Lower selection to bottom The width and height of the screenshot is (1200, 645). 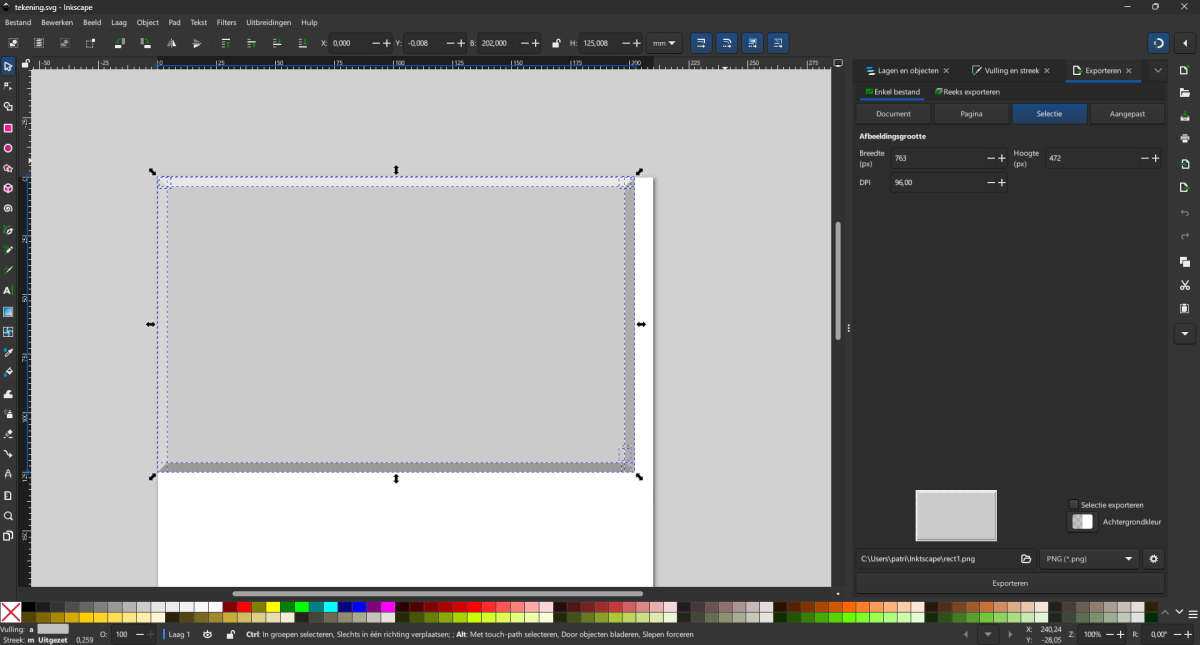coord(301,43)
